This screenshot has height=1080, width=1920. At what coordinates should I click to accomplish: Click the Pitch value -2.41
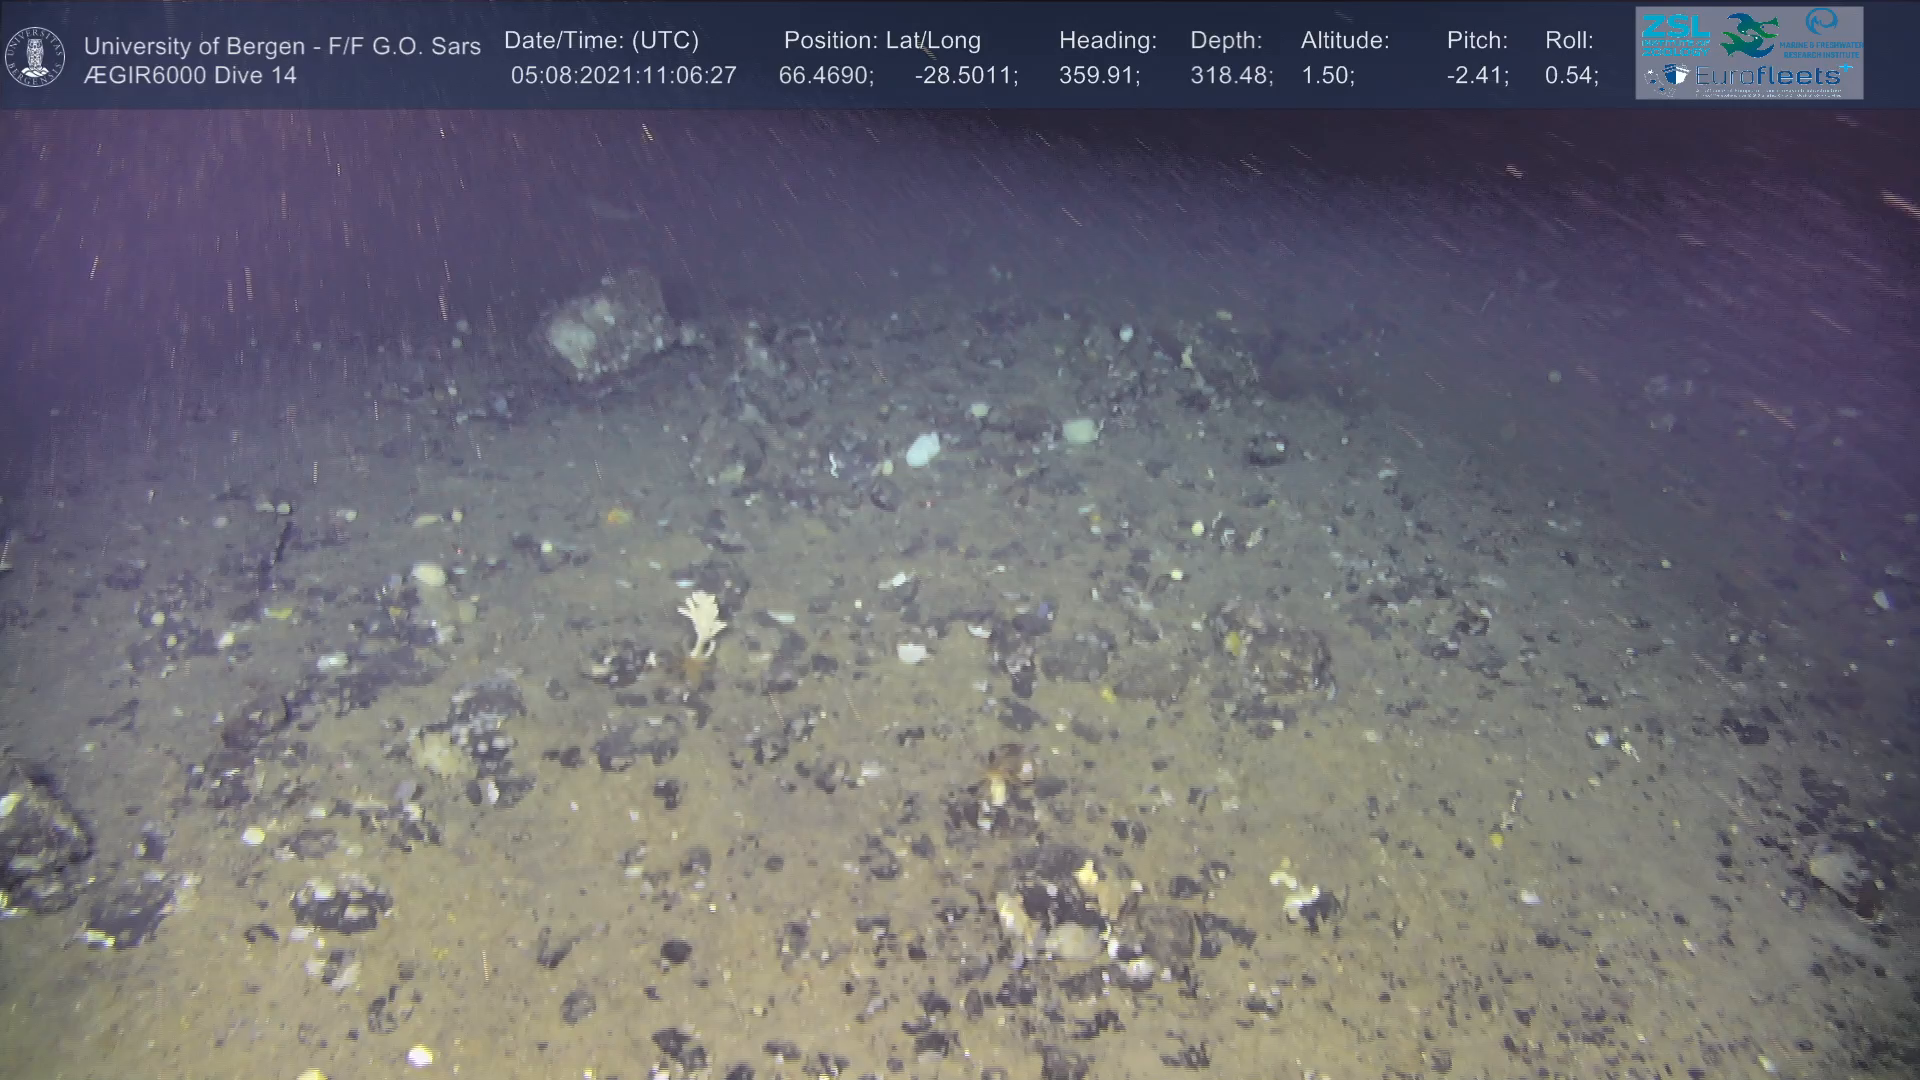(x=1477, y=76)
